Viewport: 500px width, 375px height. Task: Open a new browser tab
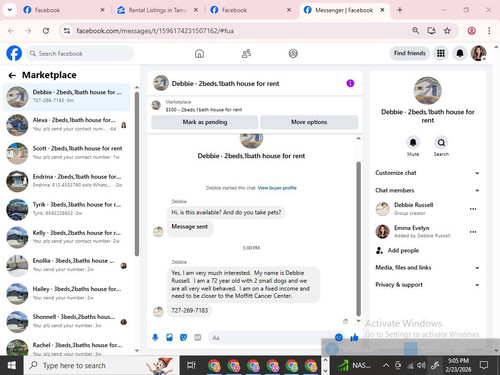click(400, 10)
